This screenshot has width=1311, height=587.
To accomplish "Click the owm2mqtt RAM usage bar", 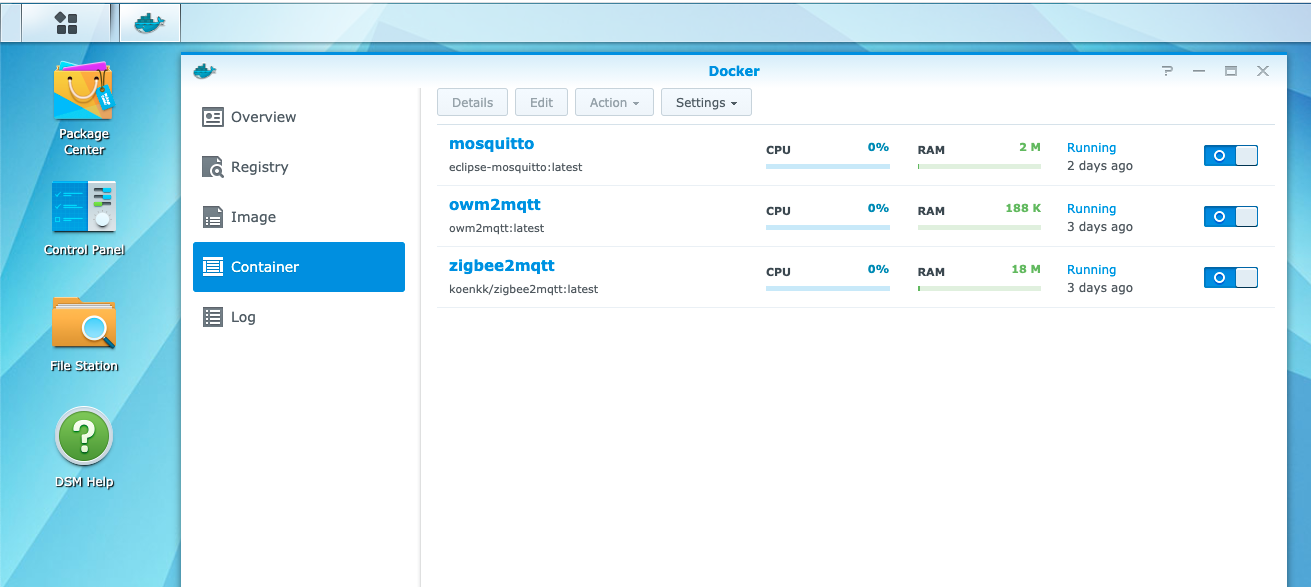I will point(979,228).
